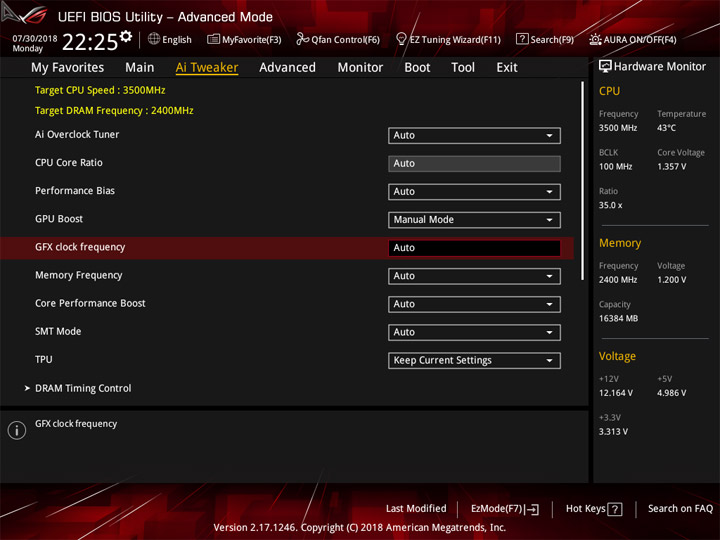Open Search(F9)

(545, 39)
